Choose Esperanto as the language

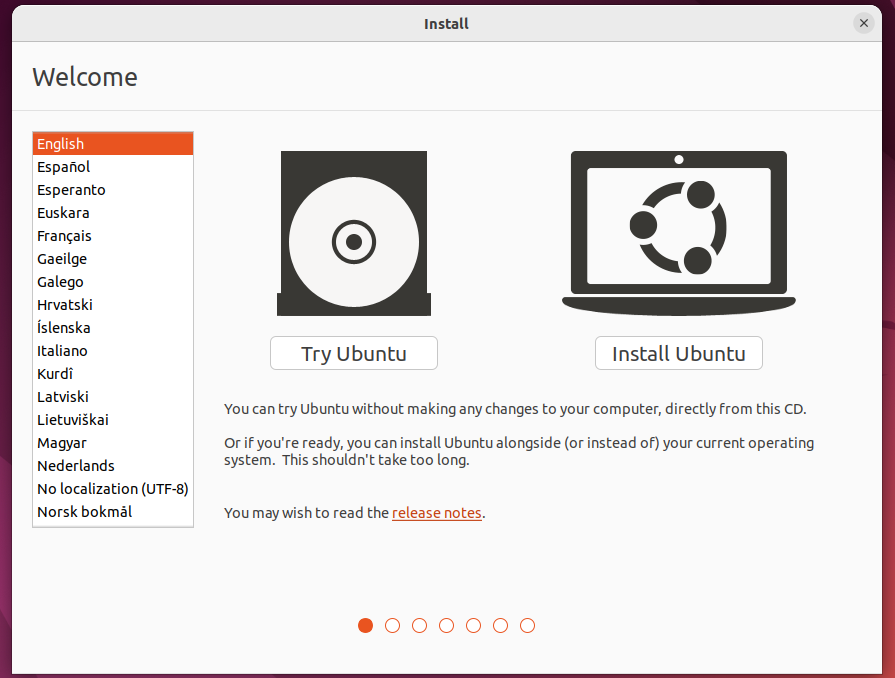tap(113, 189)
